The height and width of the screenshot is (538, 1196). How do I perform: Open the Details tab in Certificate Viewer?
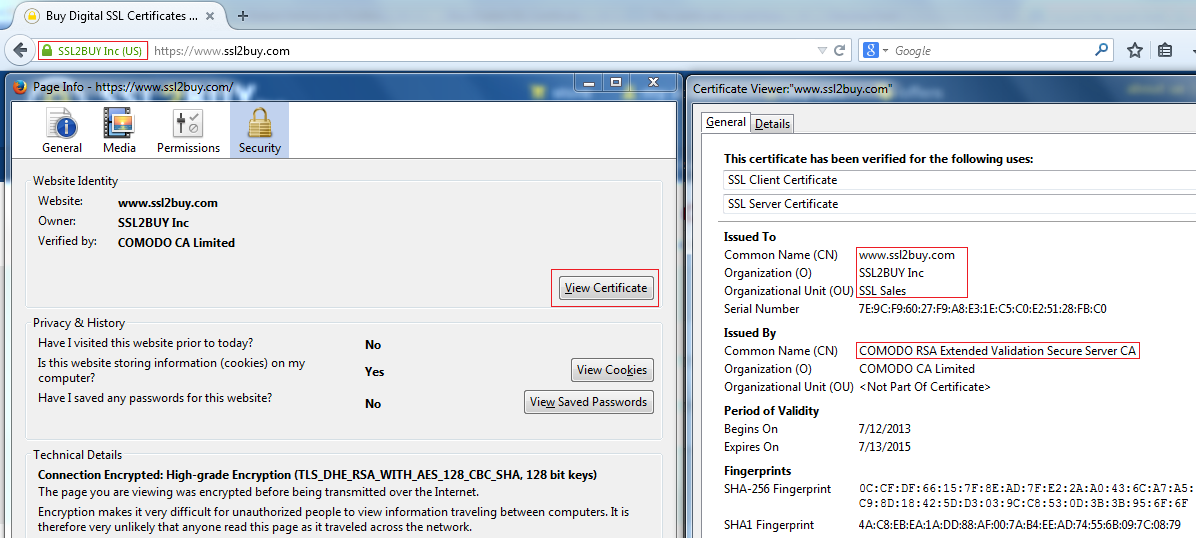[x=772, y=124]
